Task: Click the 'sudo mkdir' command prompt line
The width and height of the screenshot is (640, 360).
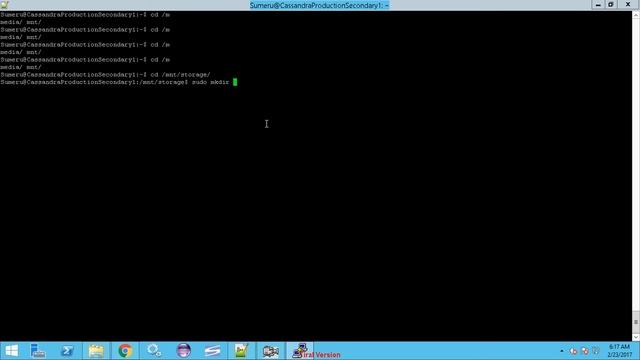Action: point(118,82)
